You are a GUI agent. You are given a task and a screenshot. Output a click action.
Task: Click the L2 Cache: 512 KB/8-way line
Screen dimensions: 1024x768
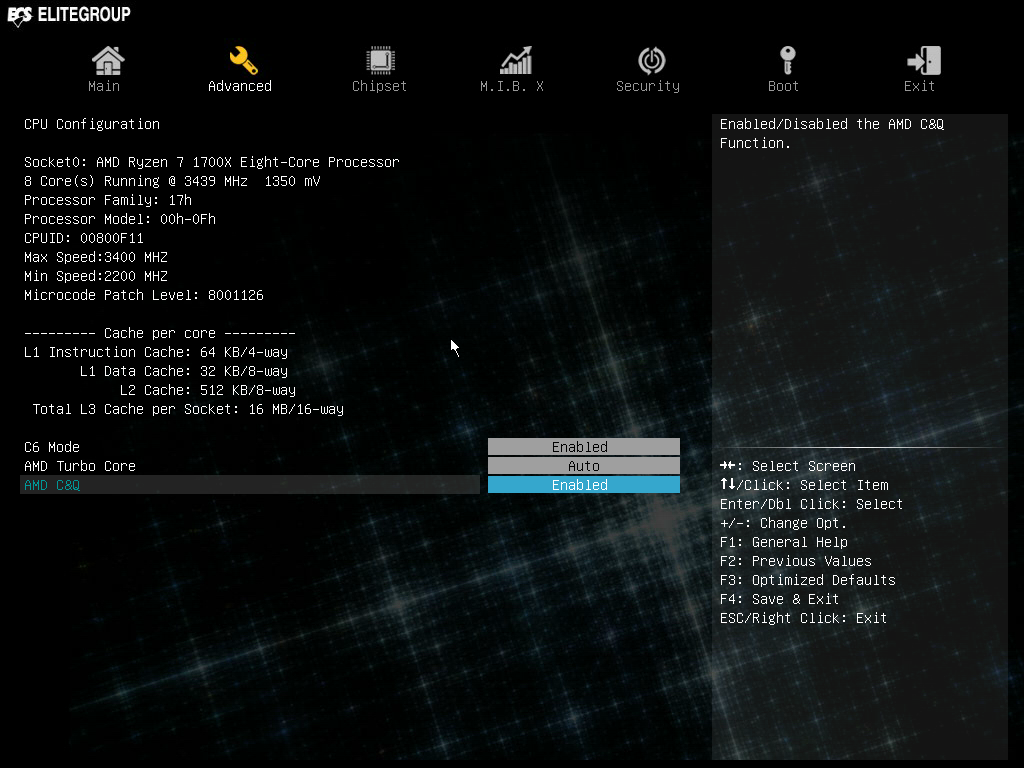pos(208,390)
